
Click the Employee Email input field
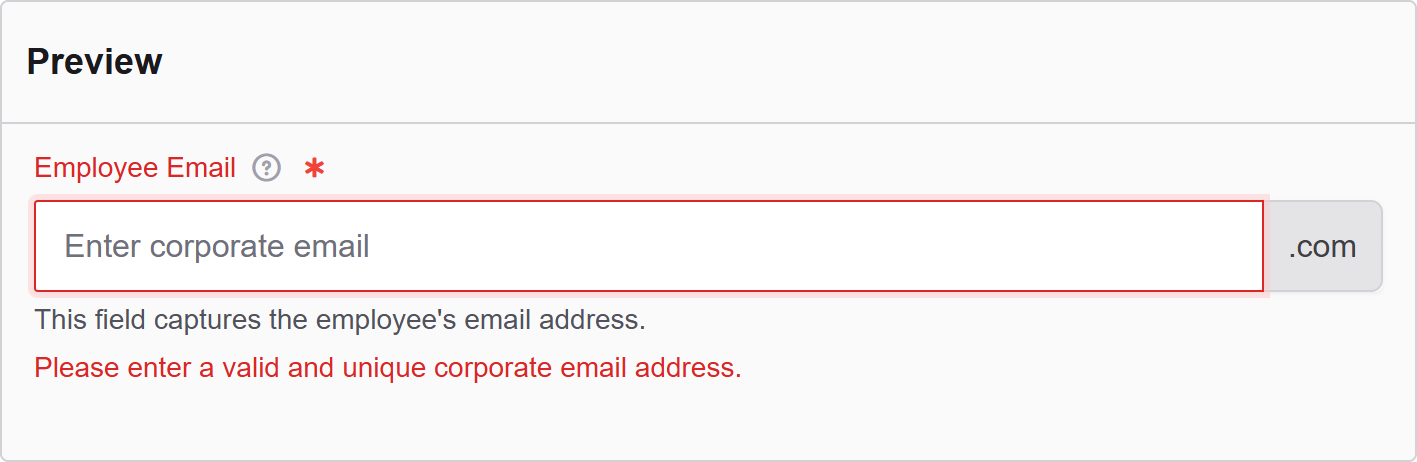648,246
